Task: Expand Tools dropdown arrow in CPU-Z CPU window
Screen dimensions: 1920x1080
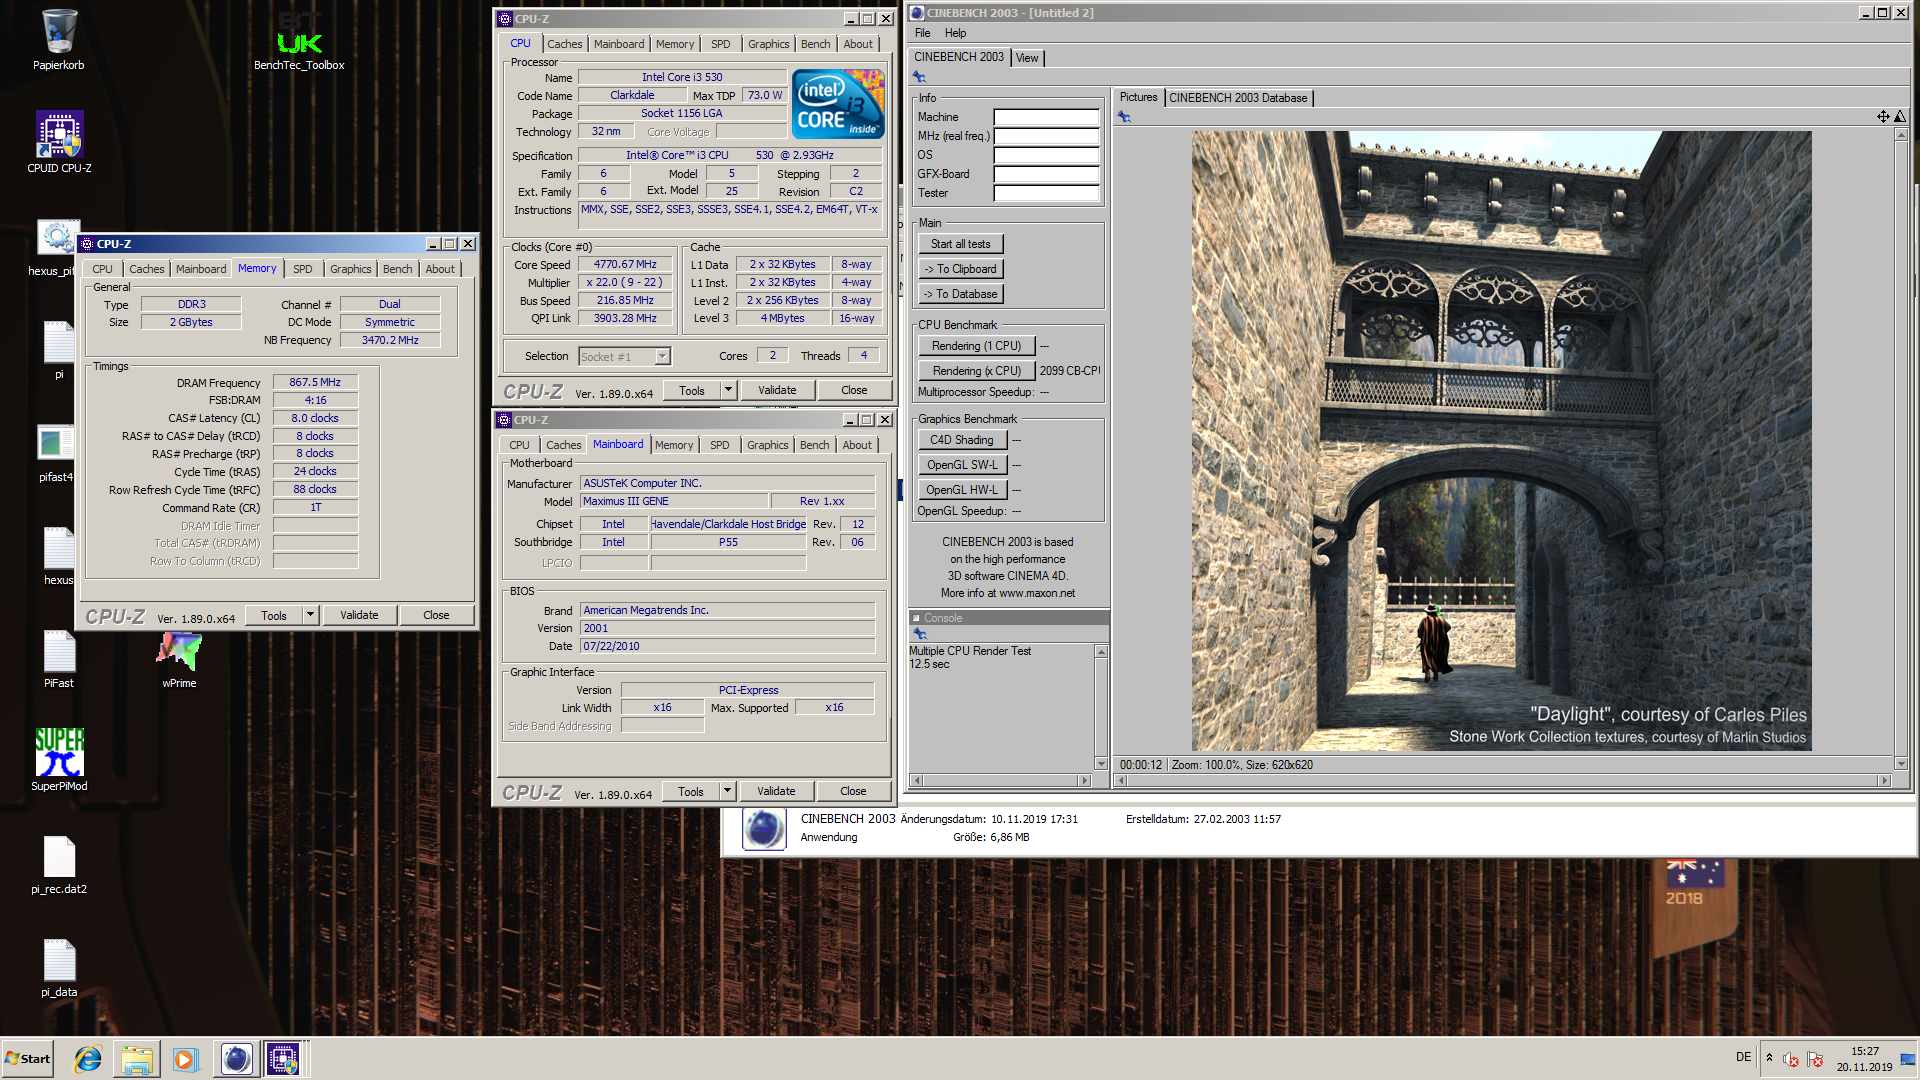Action: 728,390
